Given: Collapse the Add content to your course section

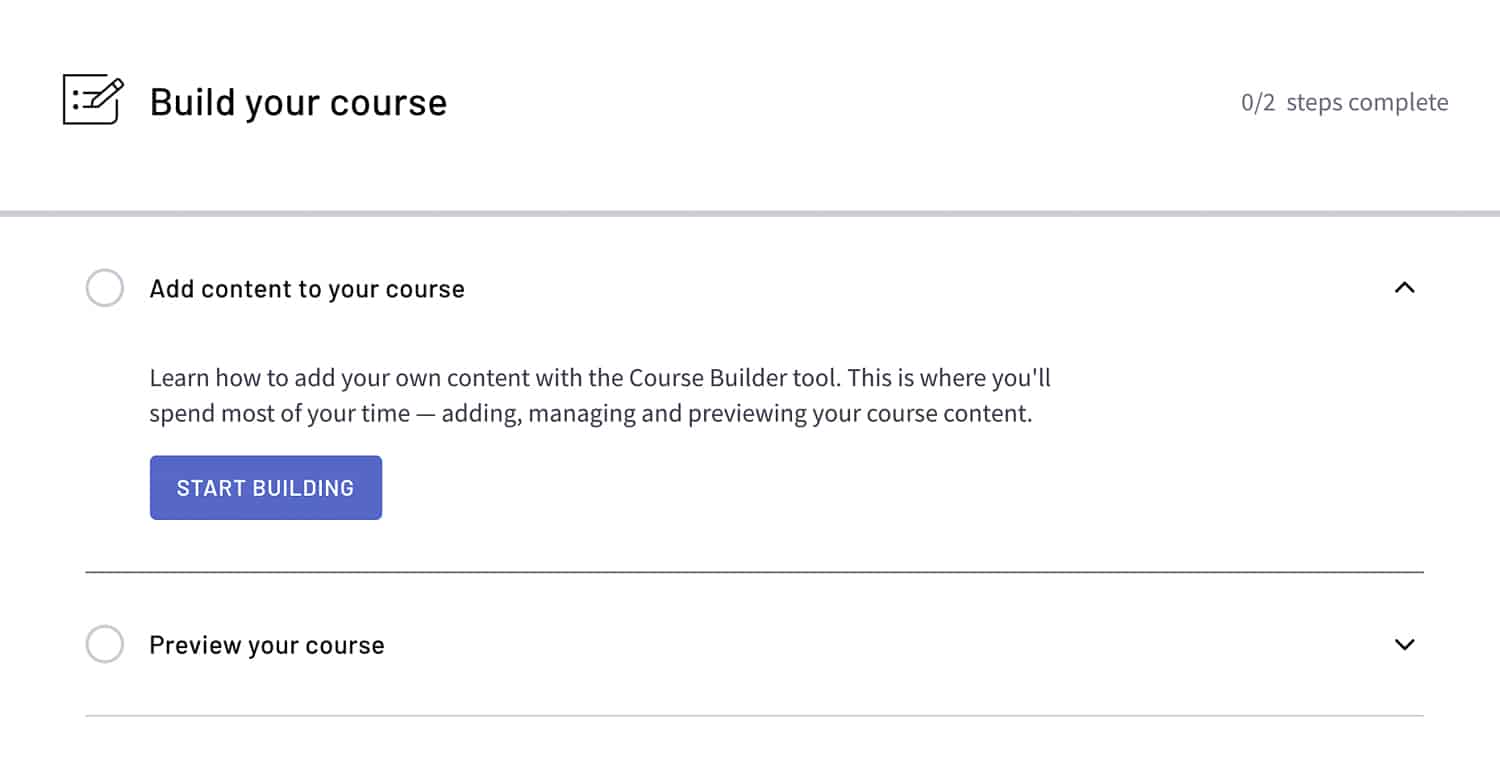Looking at the screenshot, I should [x=1405, y=288].
